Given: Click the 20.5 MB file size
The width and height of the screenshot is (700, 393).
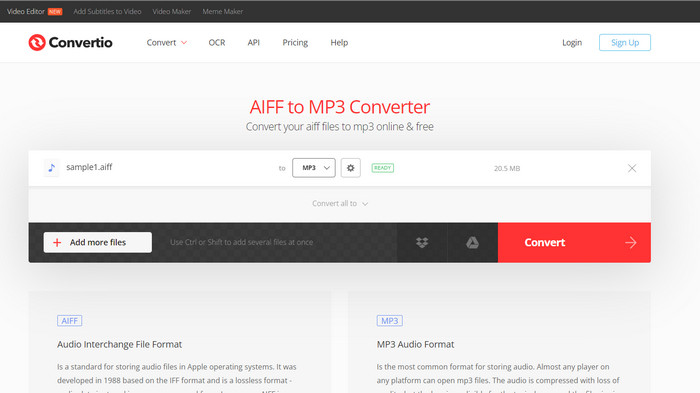Looking at the screenshot, I should [x=507, y=168].
